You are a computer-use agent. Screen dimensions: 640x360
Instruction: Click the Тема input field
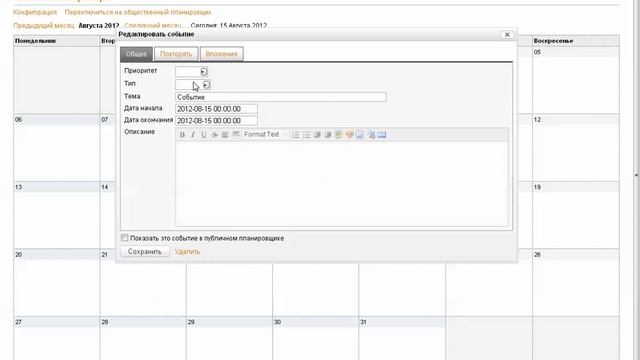[281, 97]
